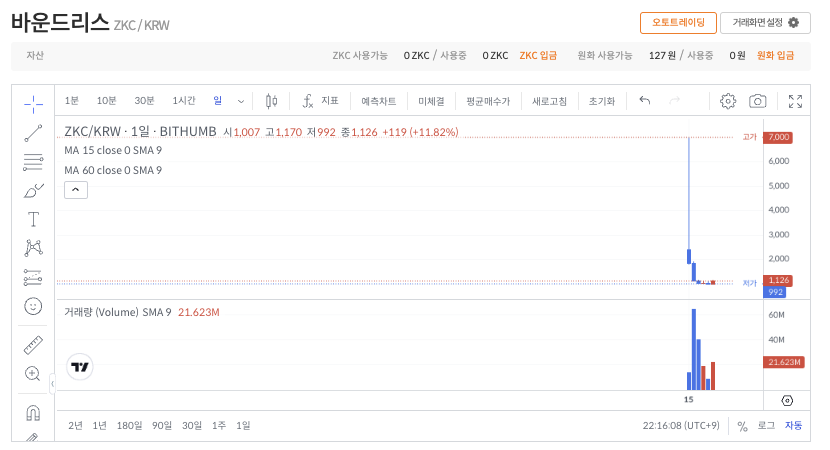
Task: Select the ruler measure tool
Action: point(33,345)
